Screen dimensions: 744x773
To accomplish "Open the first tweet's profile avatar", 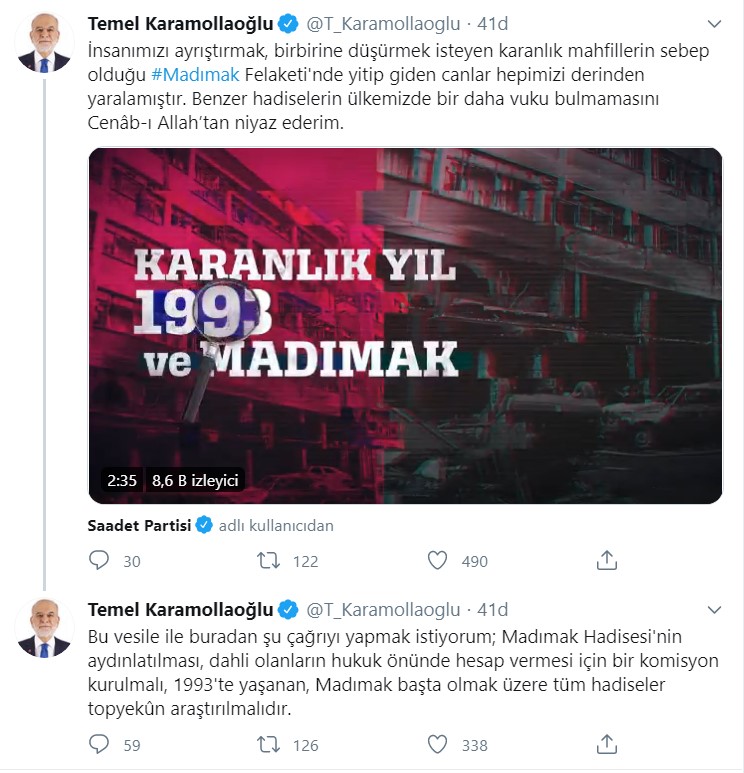I will click(x=44, y=42).
